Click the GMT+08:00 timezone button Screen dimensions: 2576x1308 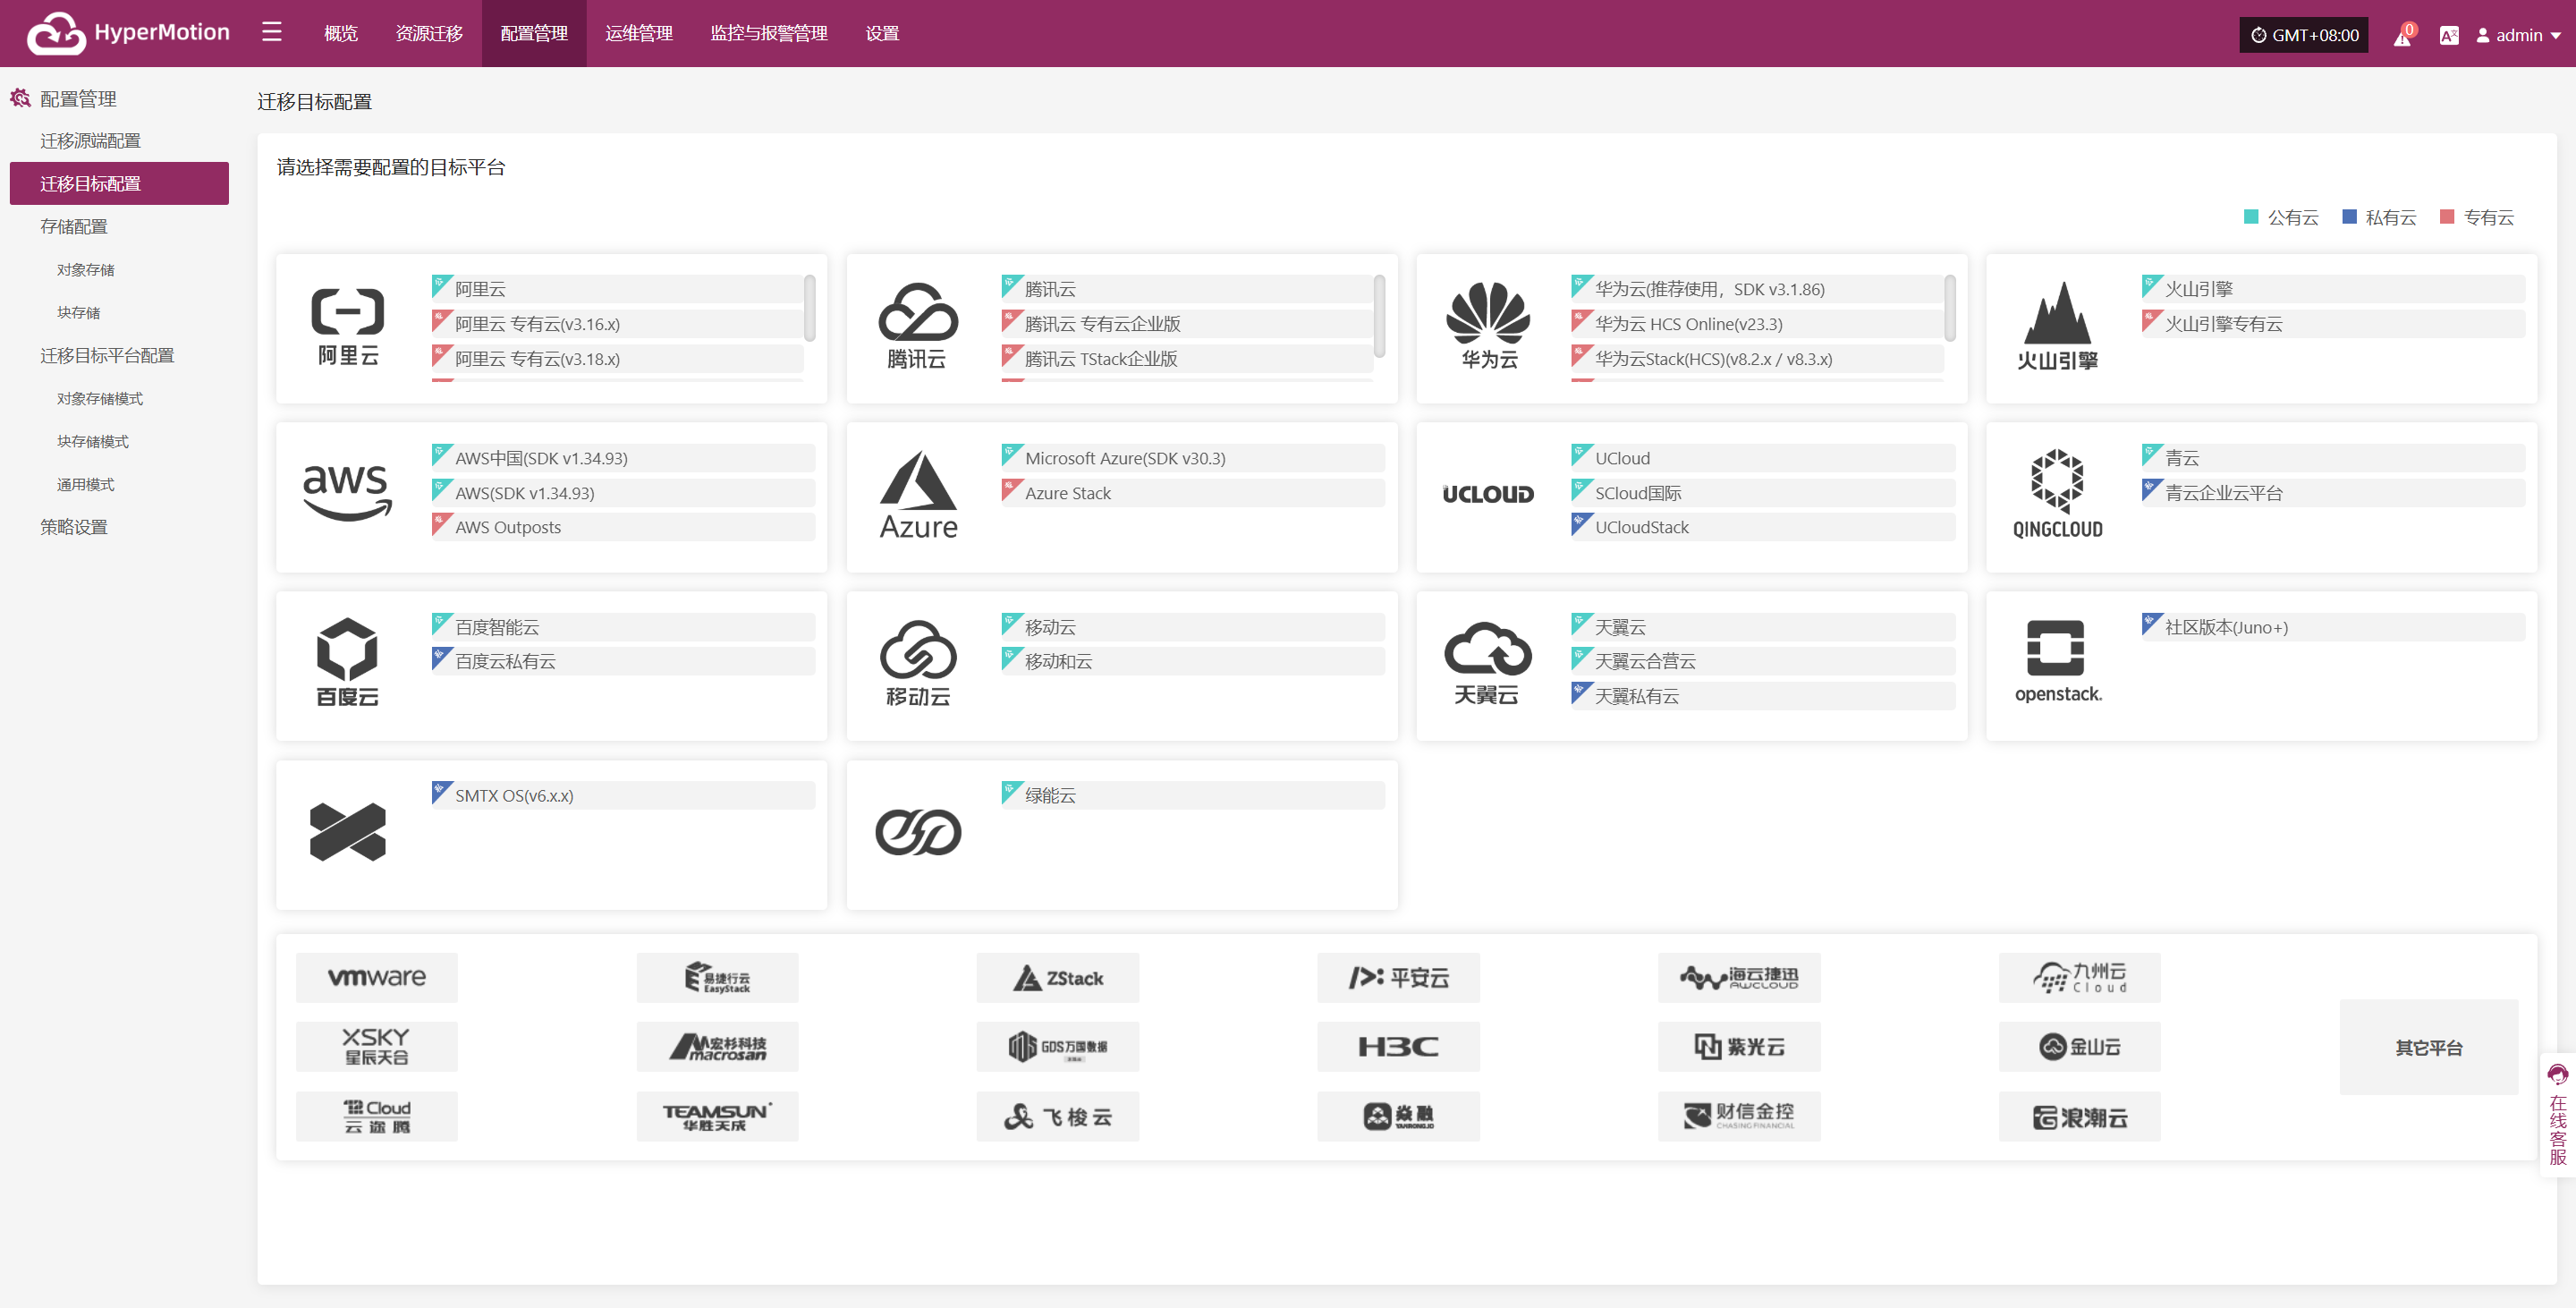[2304, 35]
